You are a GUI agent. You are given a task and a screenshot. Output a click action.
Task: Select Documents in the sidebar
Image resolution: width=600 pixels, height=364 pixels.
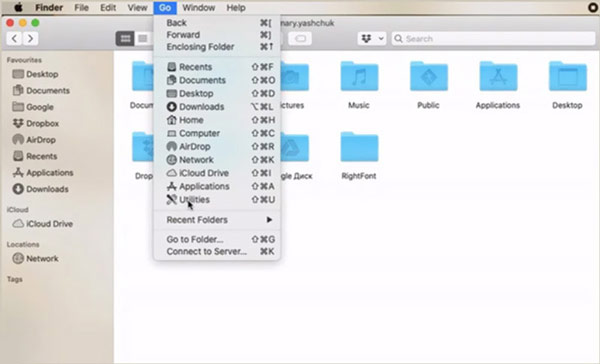[41, 91]
